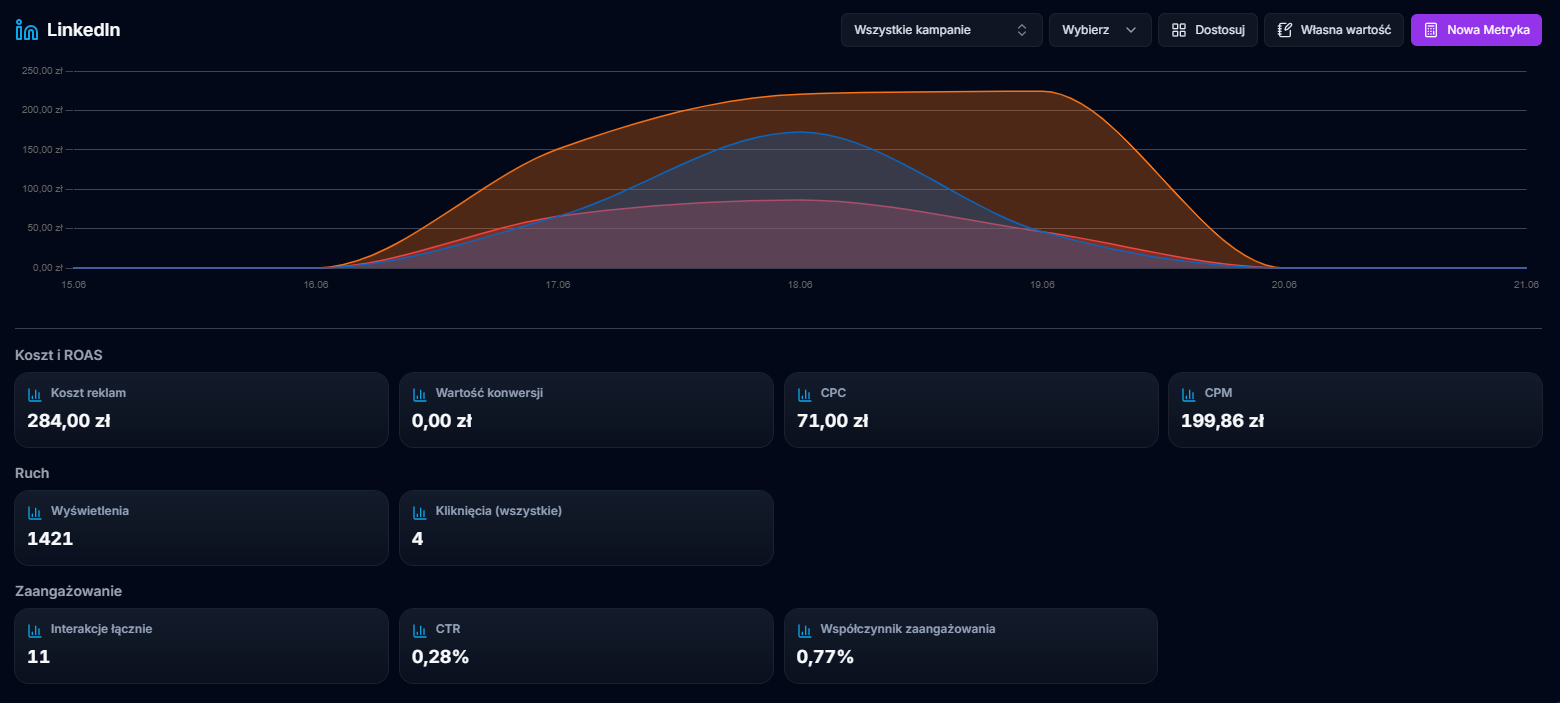
Task: Click the 18.06 date marker on chart
Action: point(800,285)
